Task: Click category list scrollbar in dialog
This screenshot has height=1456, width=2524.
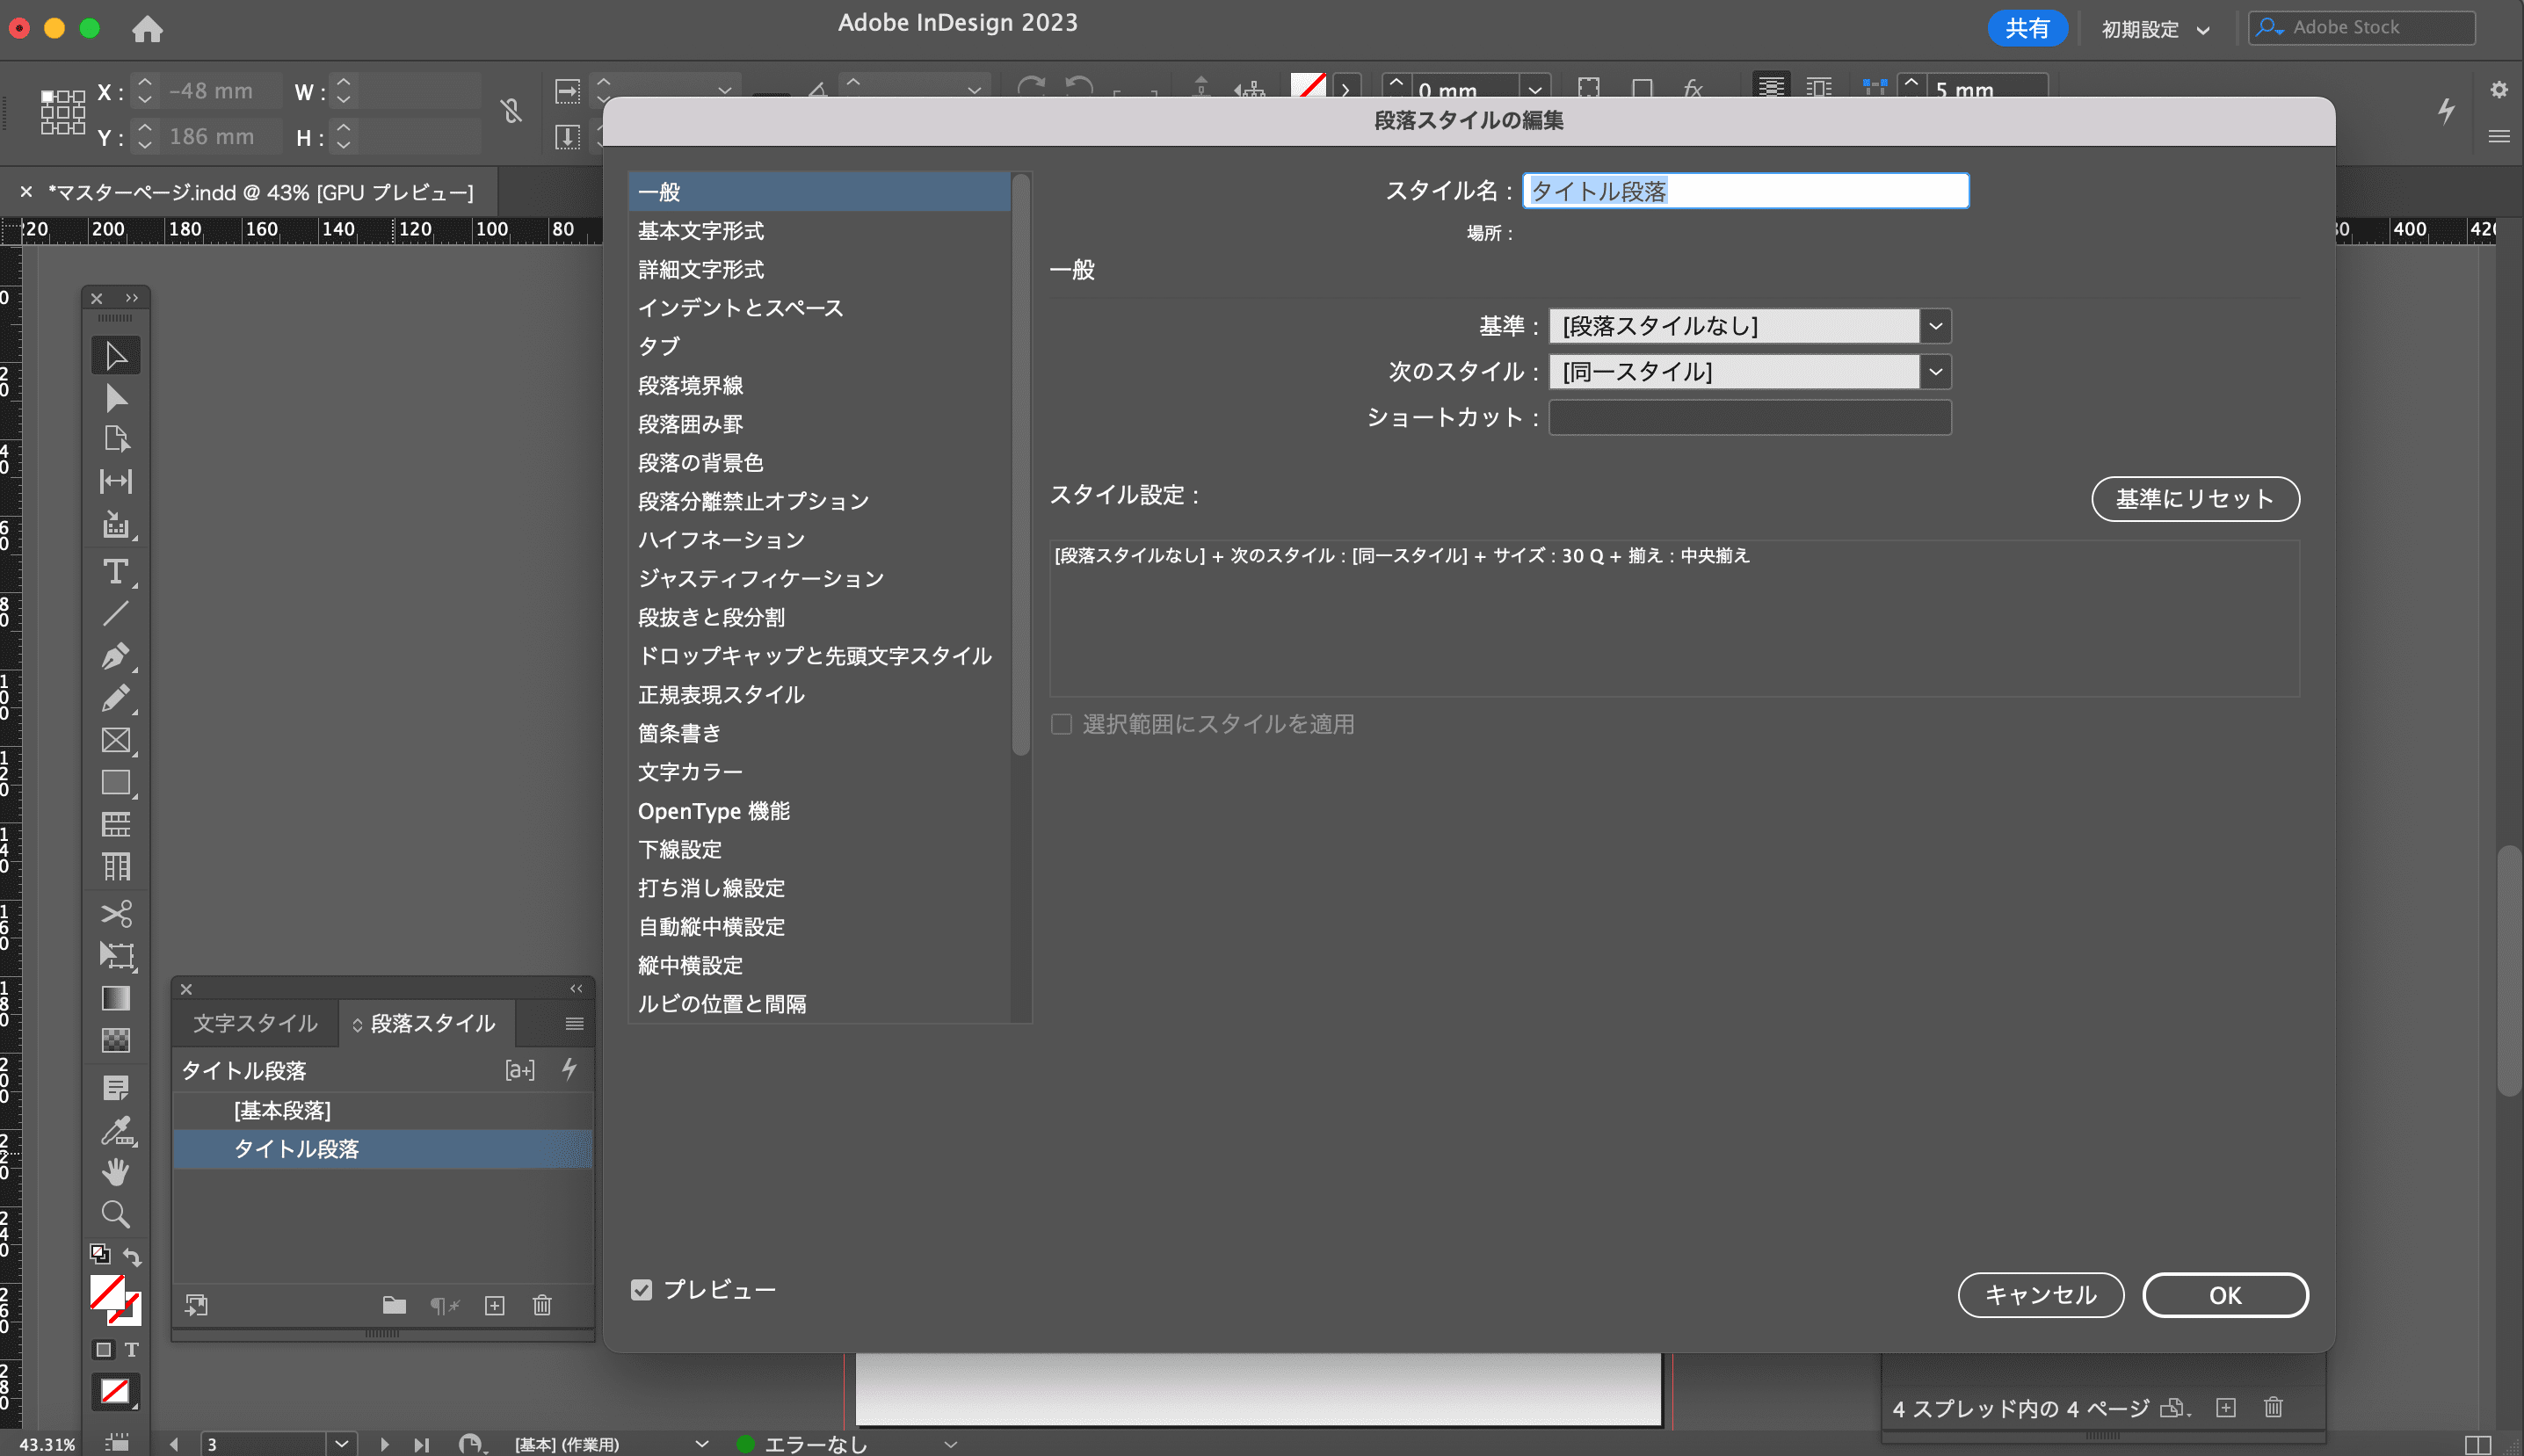Action: 1020,465
